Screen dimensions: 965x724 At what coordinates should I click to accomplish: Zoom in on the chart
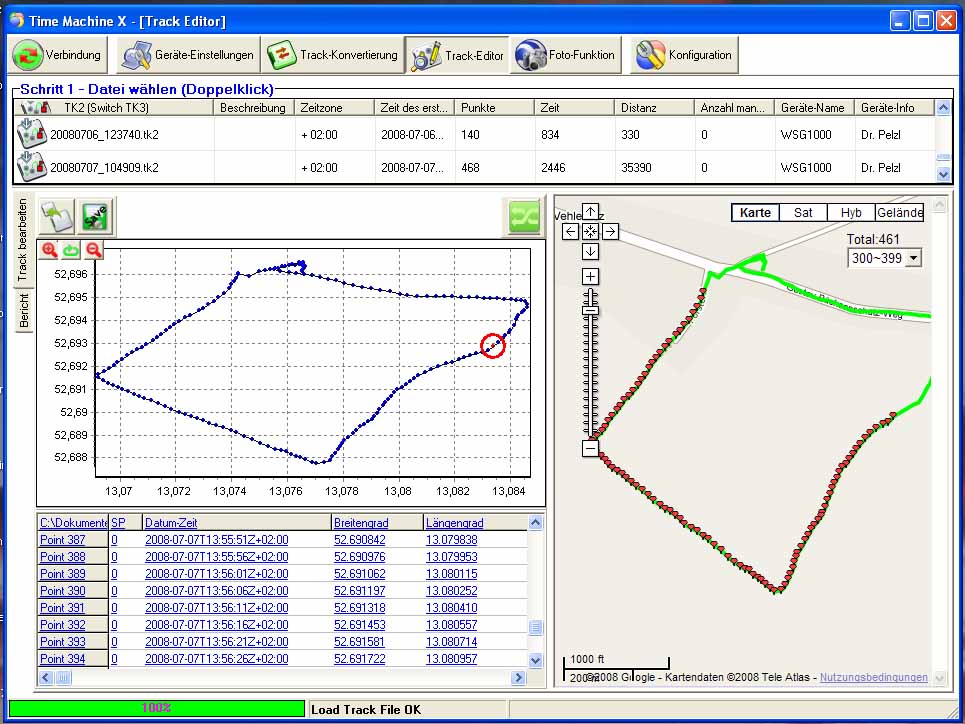click(x=49, y=250)
